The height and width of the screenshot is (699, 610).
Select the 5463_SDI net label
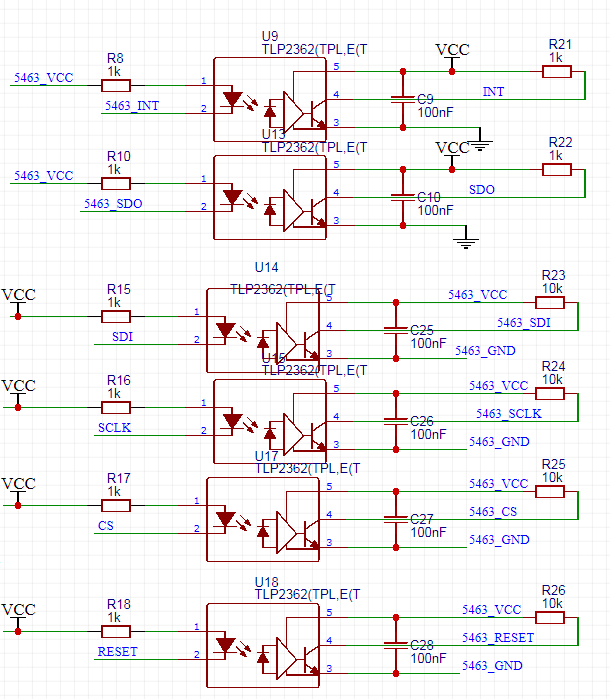(524, 323)
